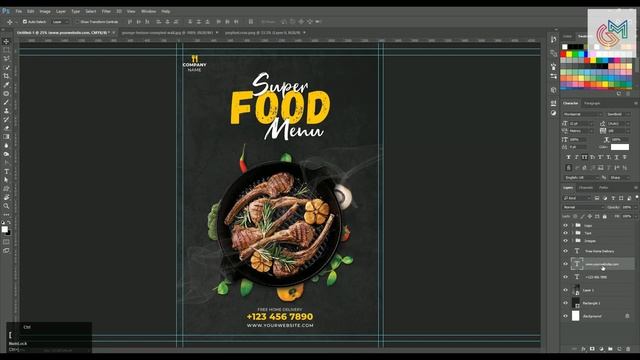The image size is (640, 360).
Task: Select the Eraser tool
Action: click(6, 128)
